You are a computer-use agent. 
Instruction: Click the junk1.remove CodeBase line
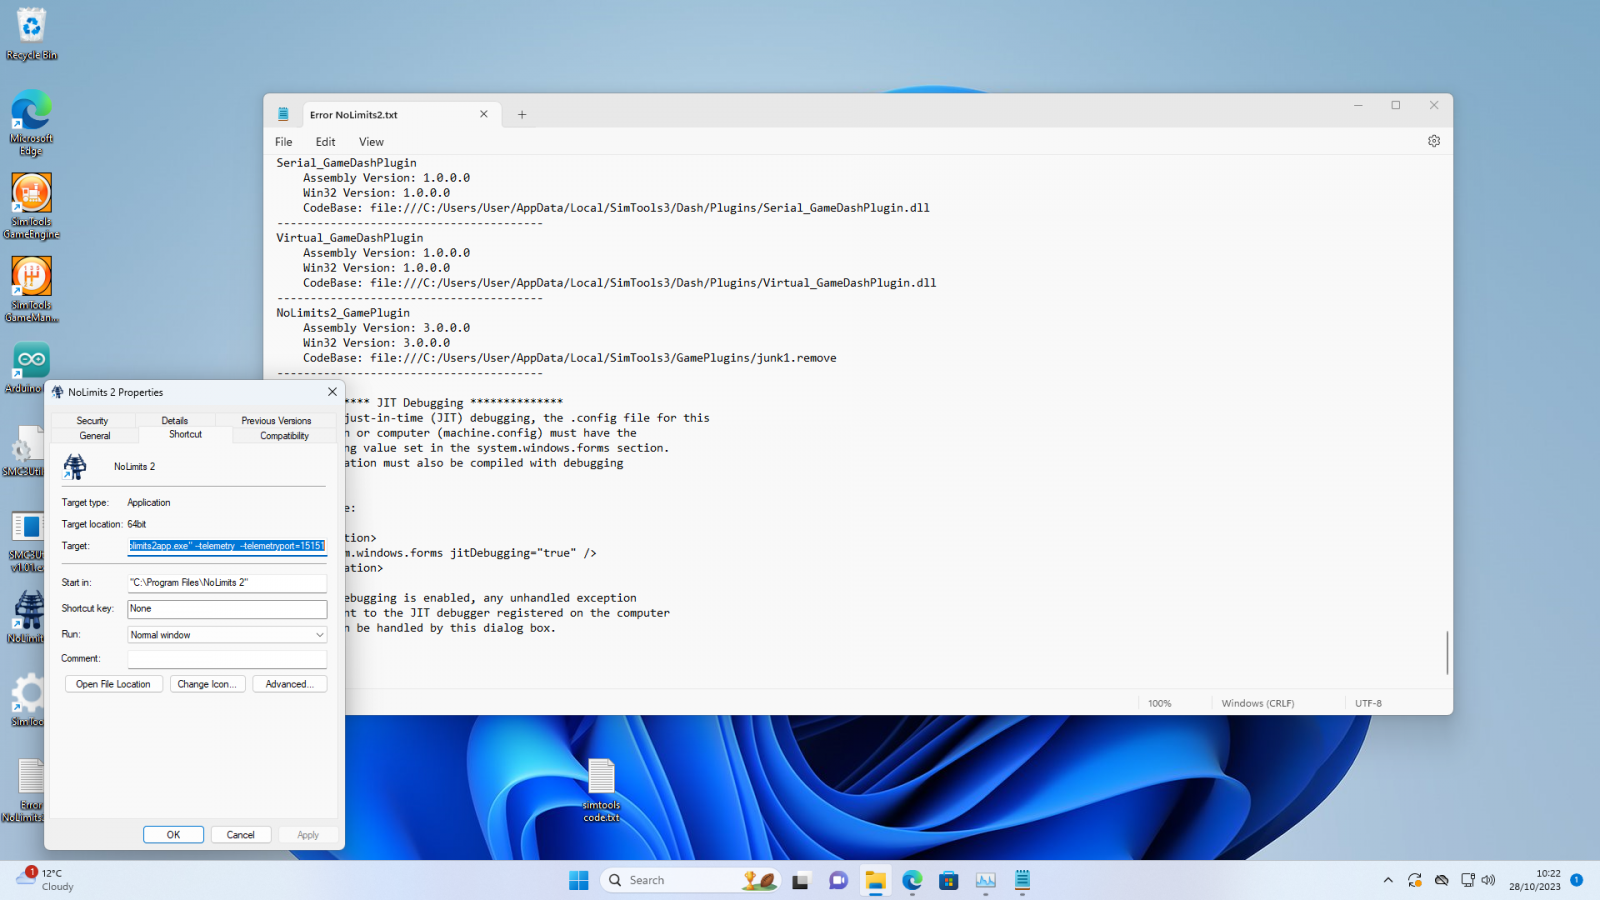click(570, 358)
